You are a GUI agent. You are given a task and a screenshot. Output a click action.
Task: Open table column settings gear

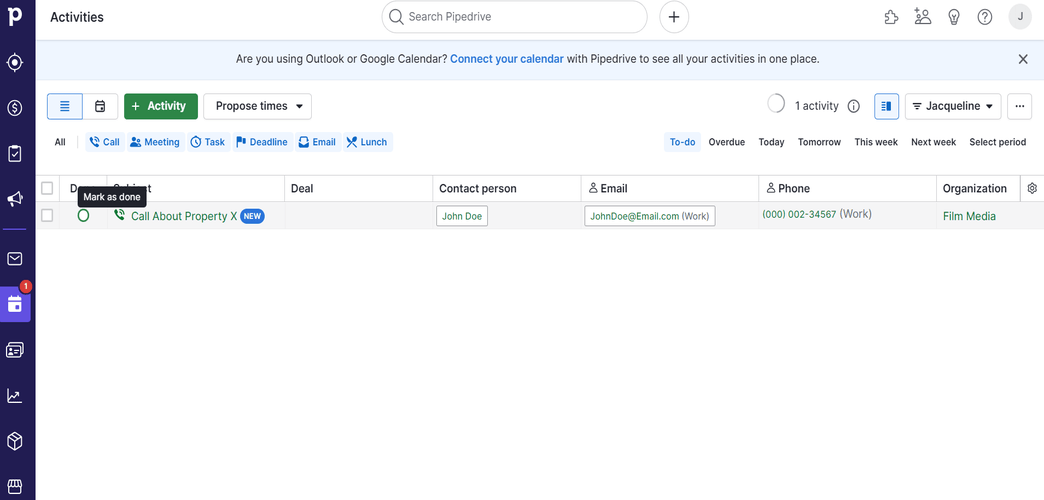tap(1032, 188)
